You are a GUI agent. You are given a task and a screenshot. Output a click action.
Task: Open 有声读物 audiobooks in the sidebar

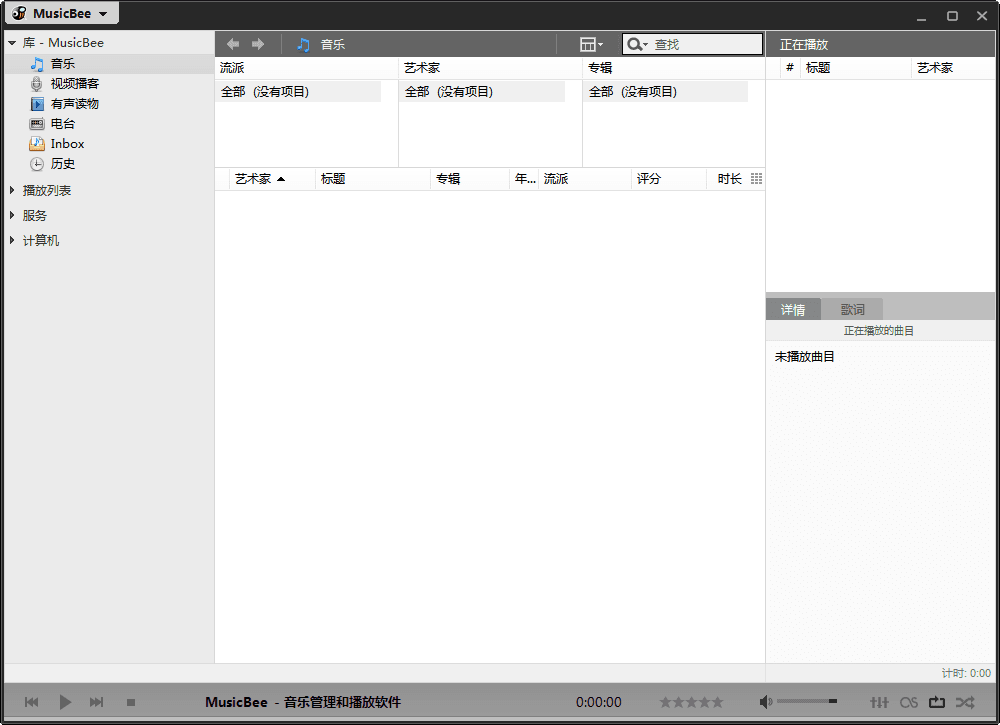[x=75, y=104]
